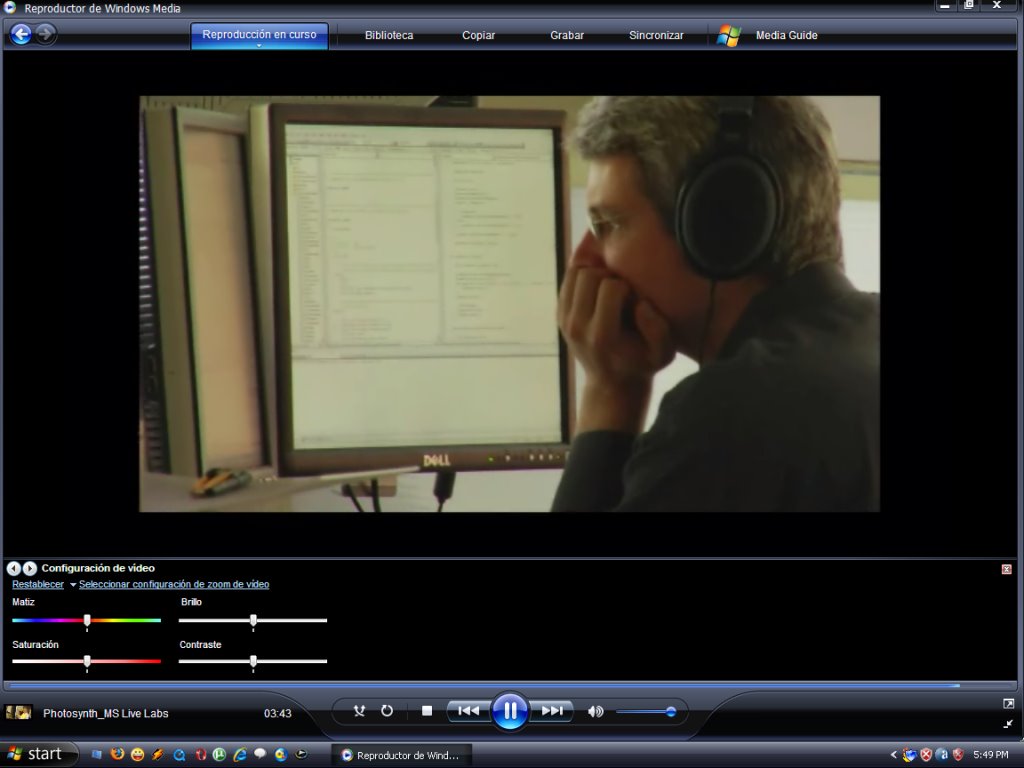The width and height of the screenshot is (1024, 768).
Task: Open the Windows start menu
Action: click(38, 754)
